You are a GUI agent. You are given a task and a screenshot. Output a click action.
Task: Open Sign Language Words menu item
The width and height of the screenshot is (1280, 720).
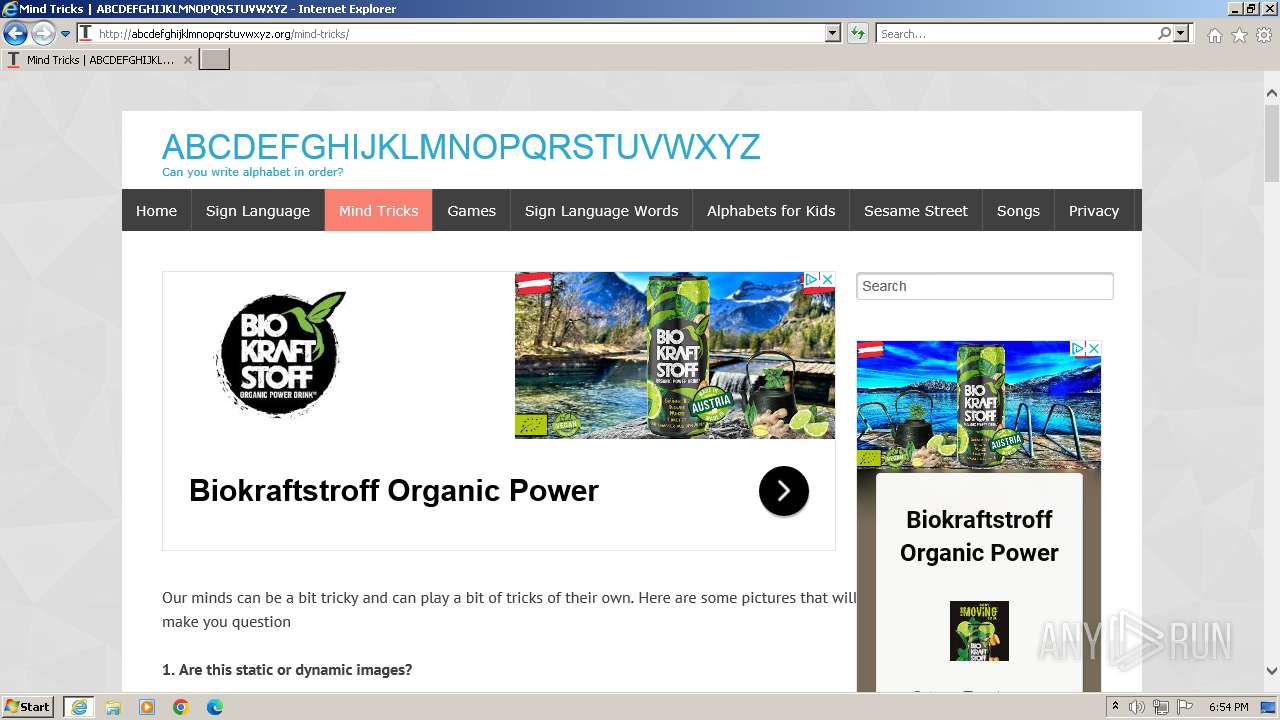(x=601, y=210)
